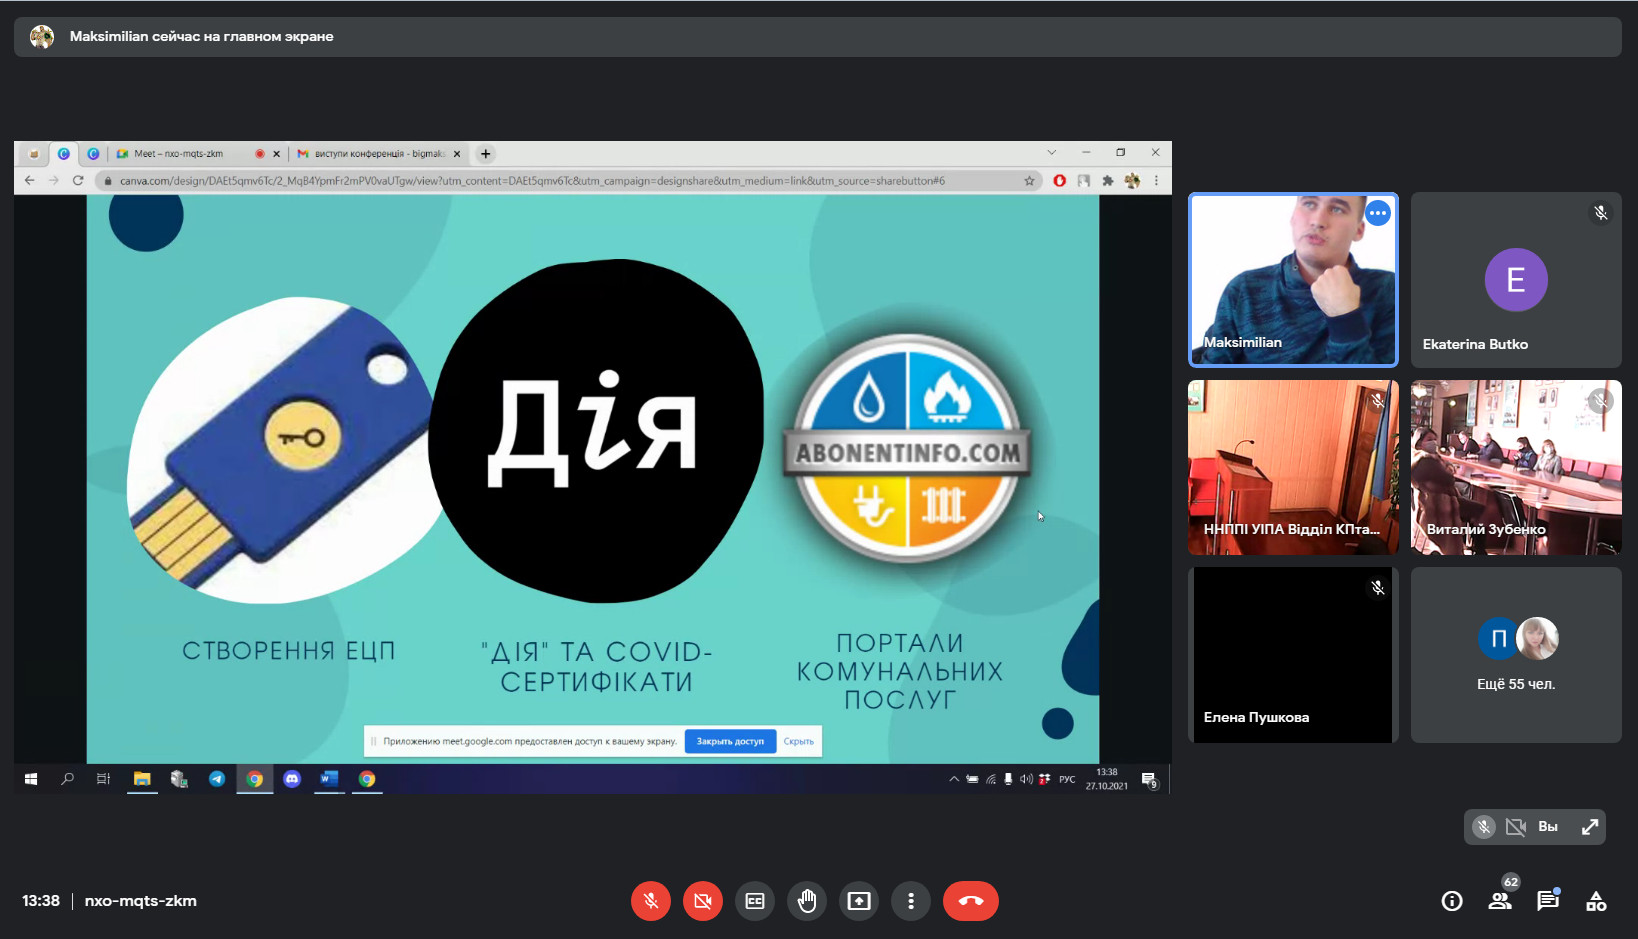Expand your self-view tile

point(1590,827)
